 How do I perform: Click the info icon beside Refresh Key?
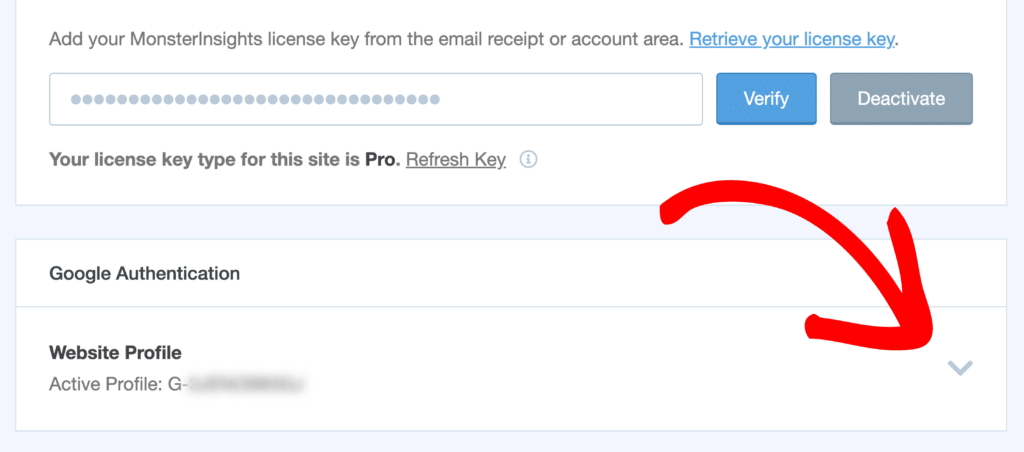[x=529, y=160]
